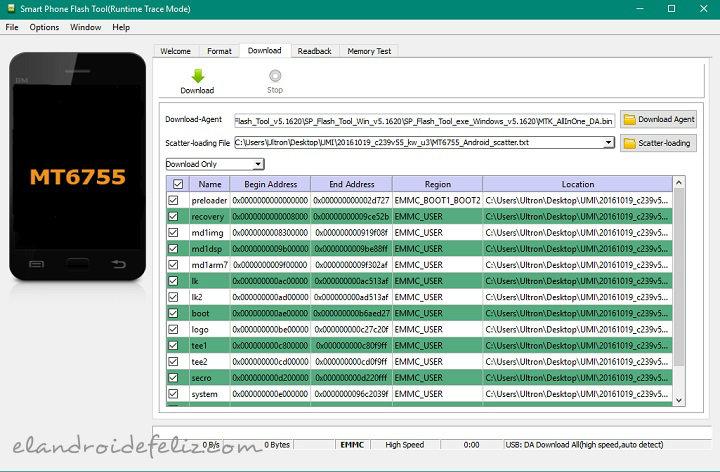Viewport: 720px width, 472px height.
Task: Click the green Download arrow icon
Action: (198, 75)
